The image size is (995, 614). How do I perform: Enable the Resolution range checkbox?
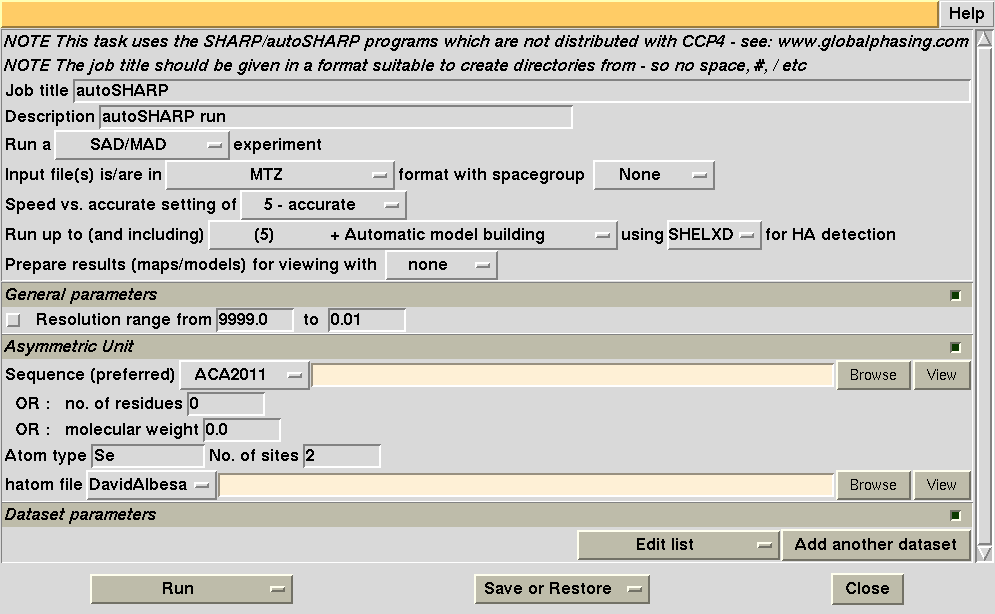(x=13, y=320)
